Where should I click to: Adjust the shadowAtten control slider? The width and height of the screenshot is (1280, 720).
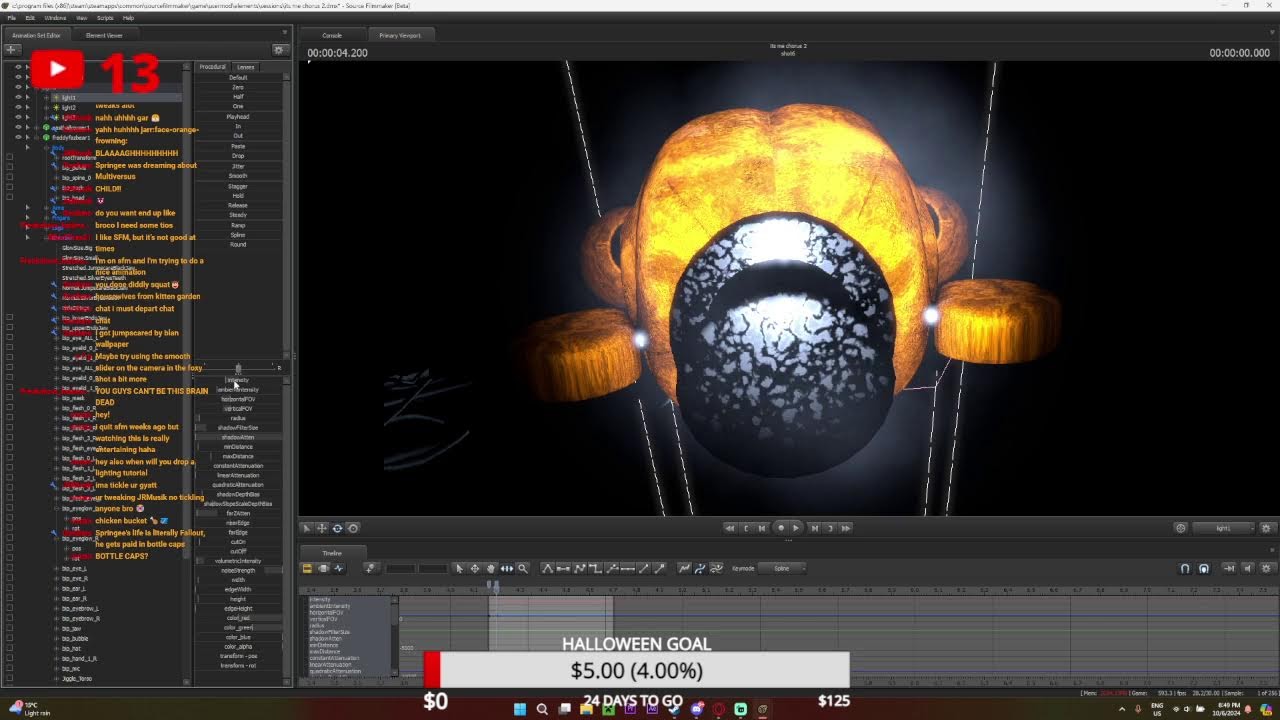coord(238,437)
